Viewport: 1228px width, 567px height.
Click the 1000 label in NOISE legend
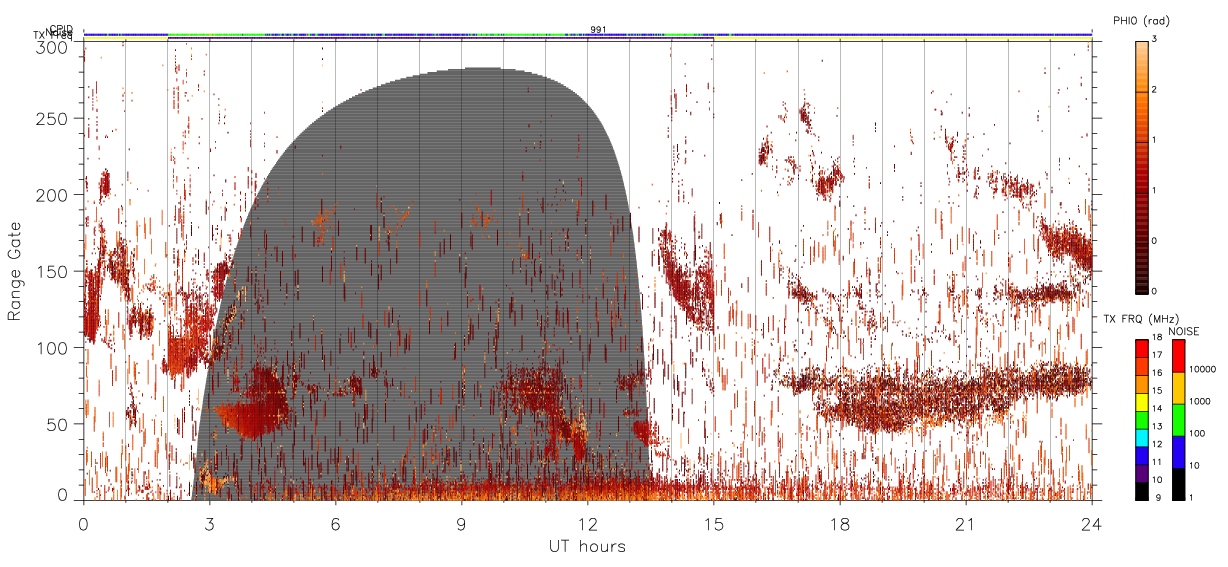coord(1199,401)
